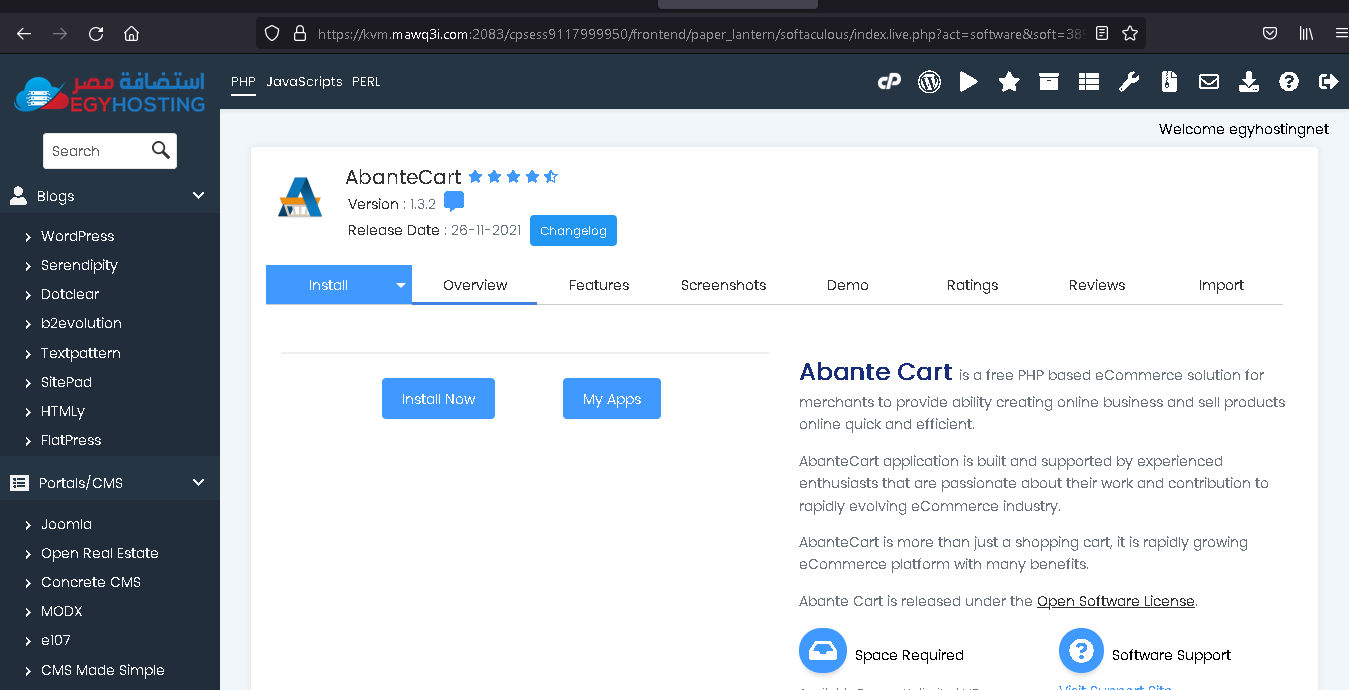Viewport: 1349px width, 690px height.
Task: Switch to the Overview tab
Action: point(475,285)
